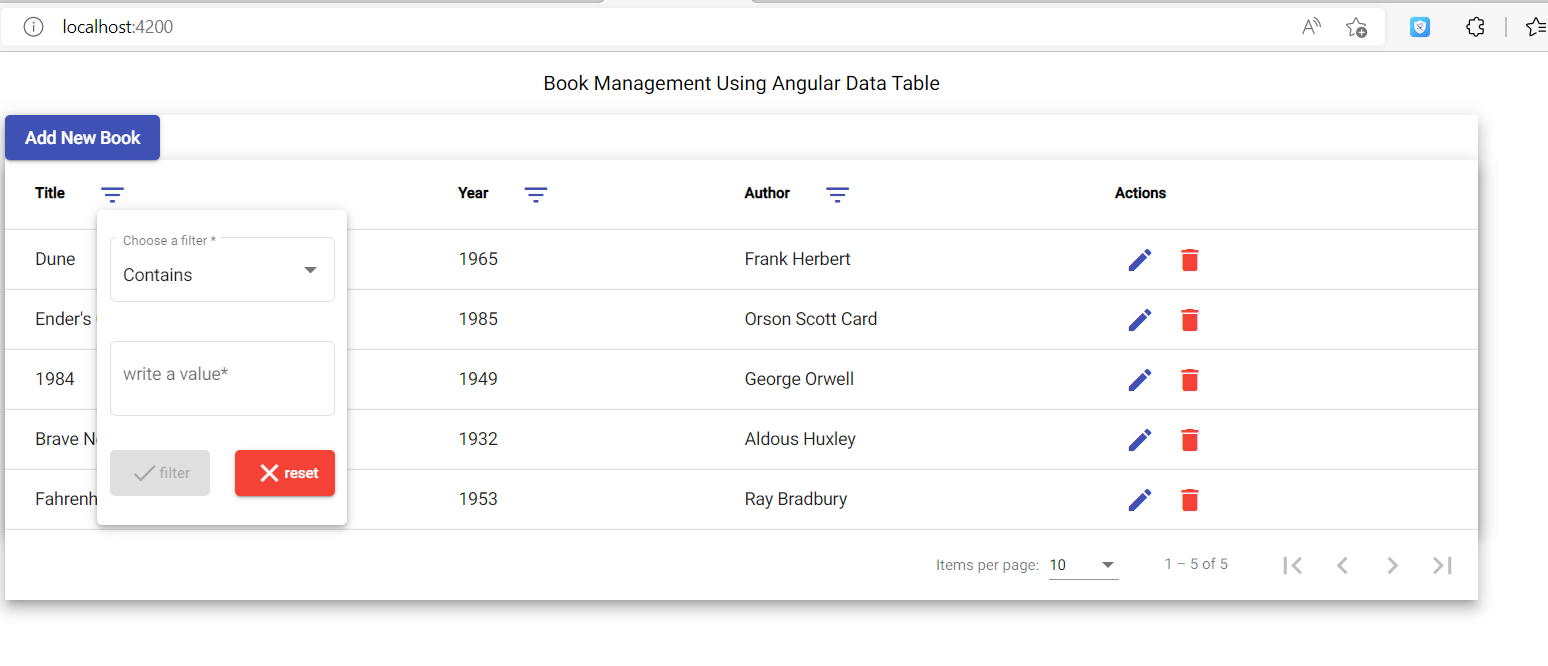Delete the Orson Scott Card book

click(x=1189, y=319)
